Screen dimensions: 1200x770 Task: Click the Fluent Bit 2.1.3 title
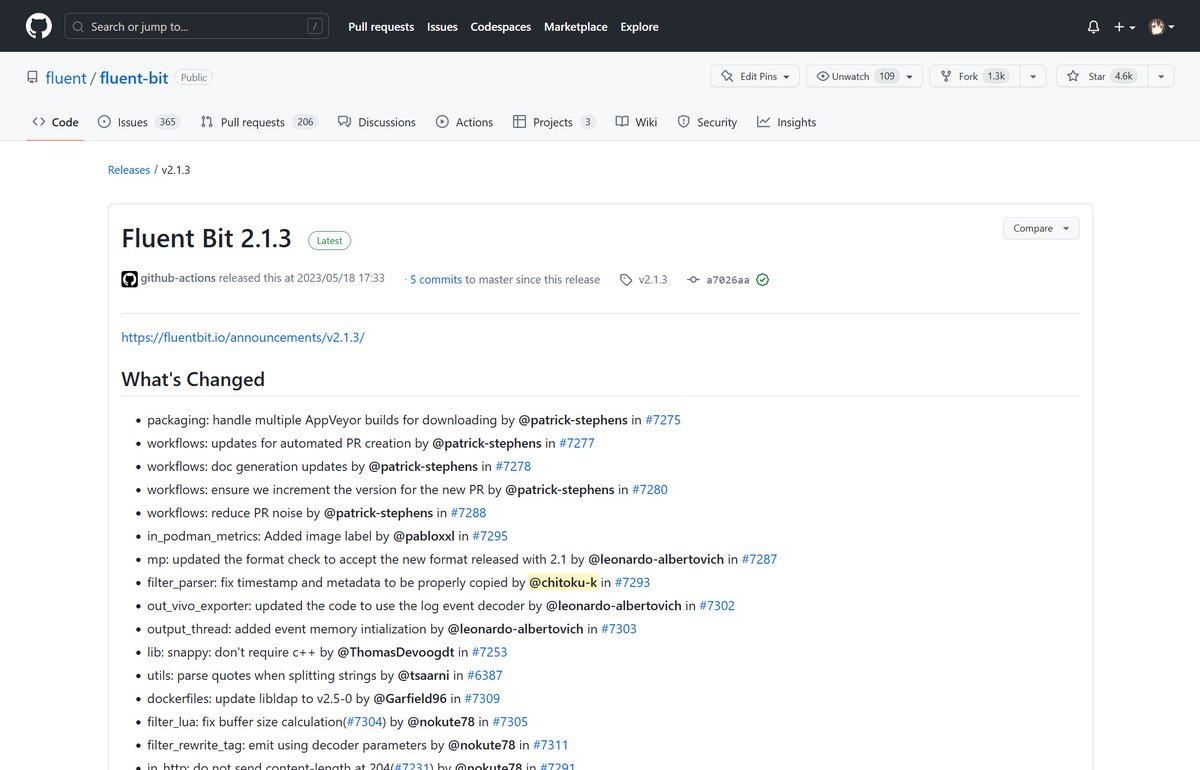(207, 238)
